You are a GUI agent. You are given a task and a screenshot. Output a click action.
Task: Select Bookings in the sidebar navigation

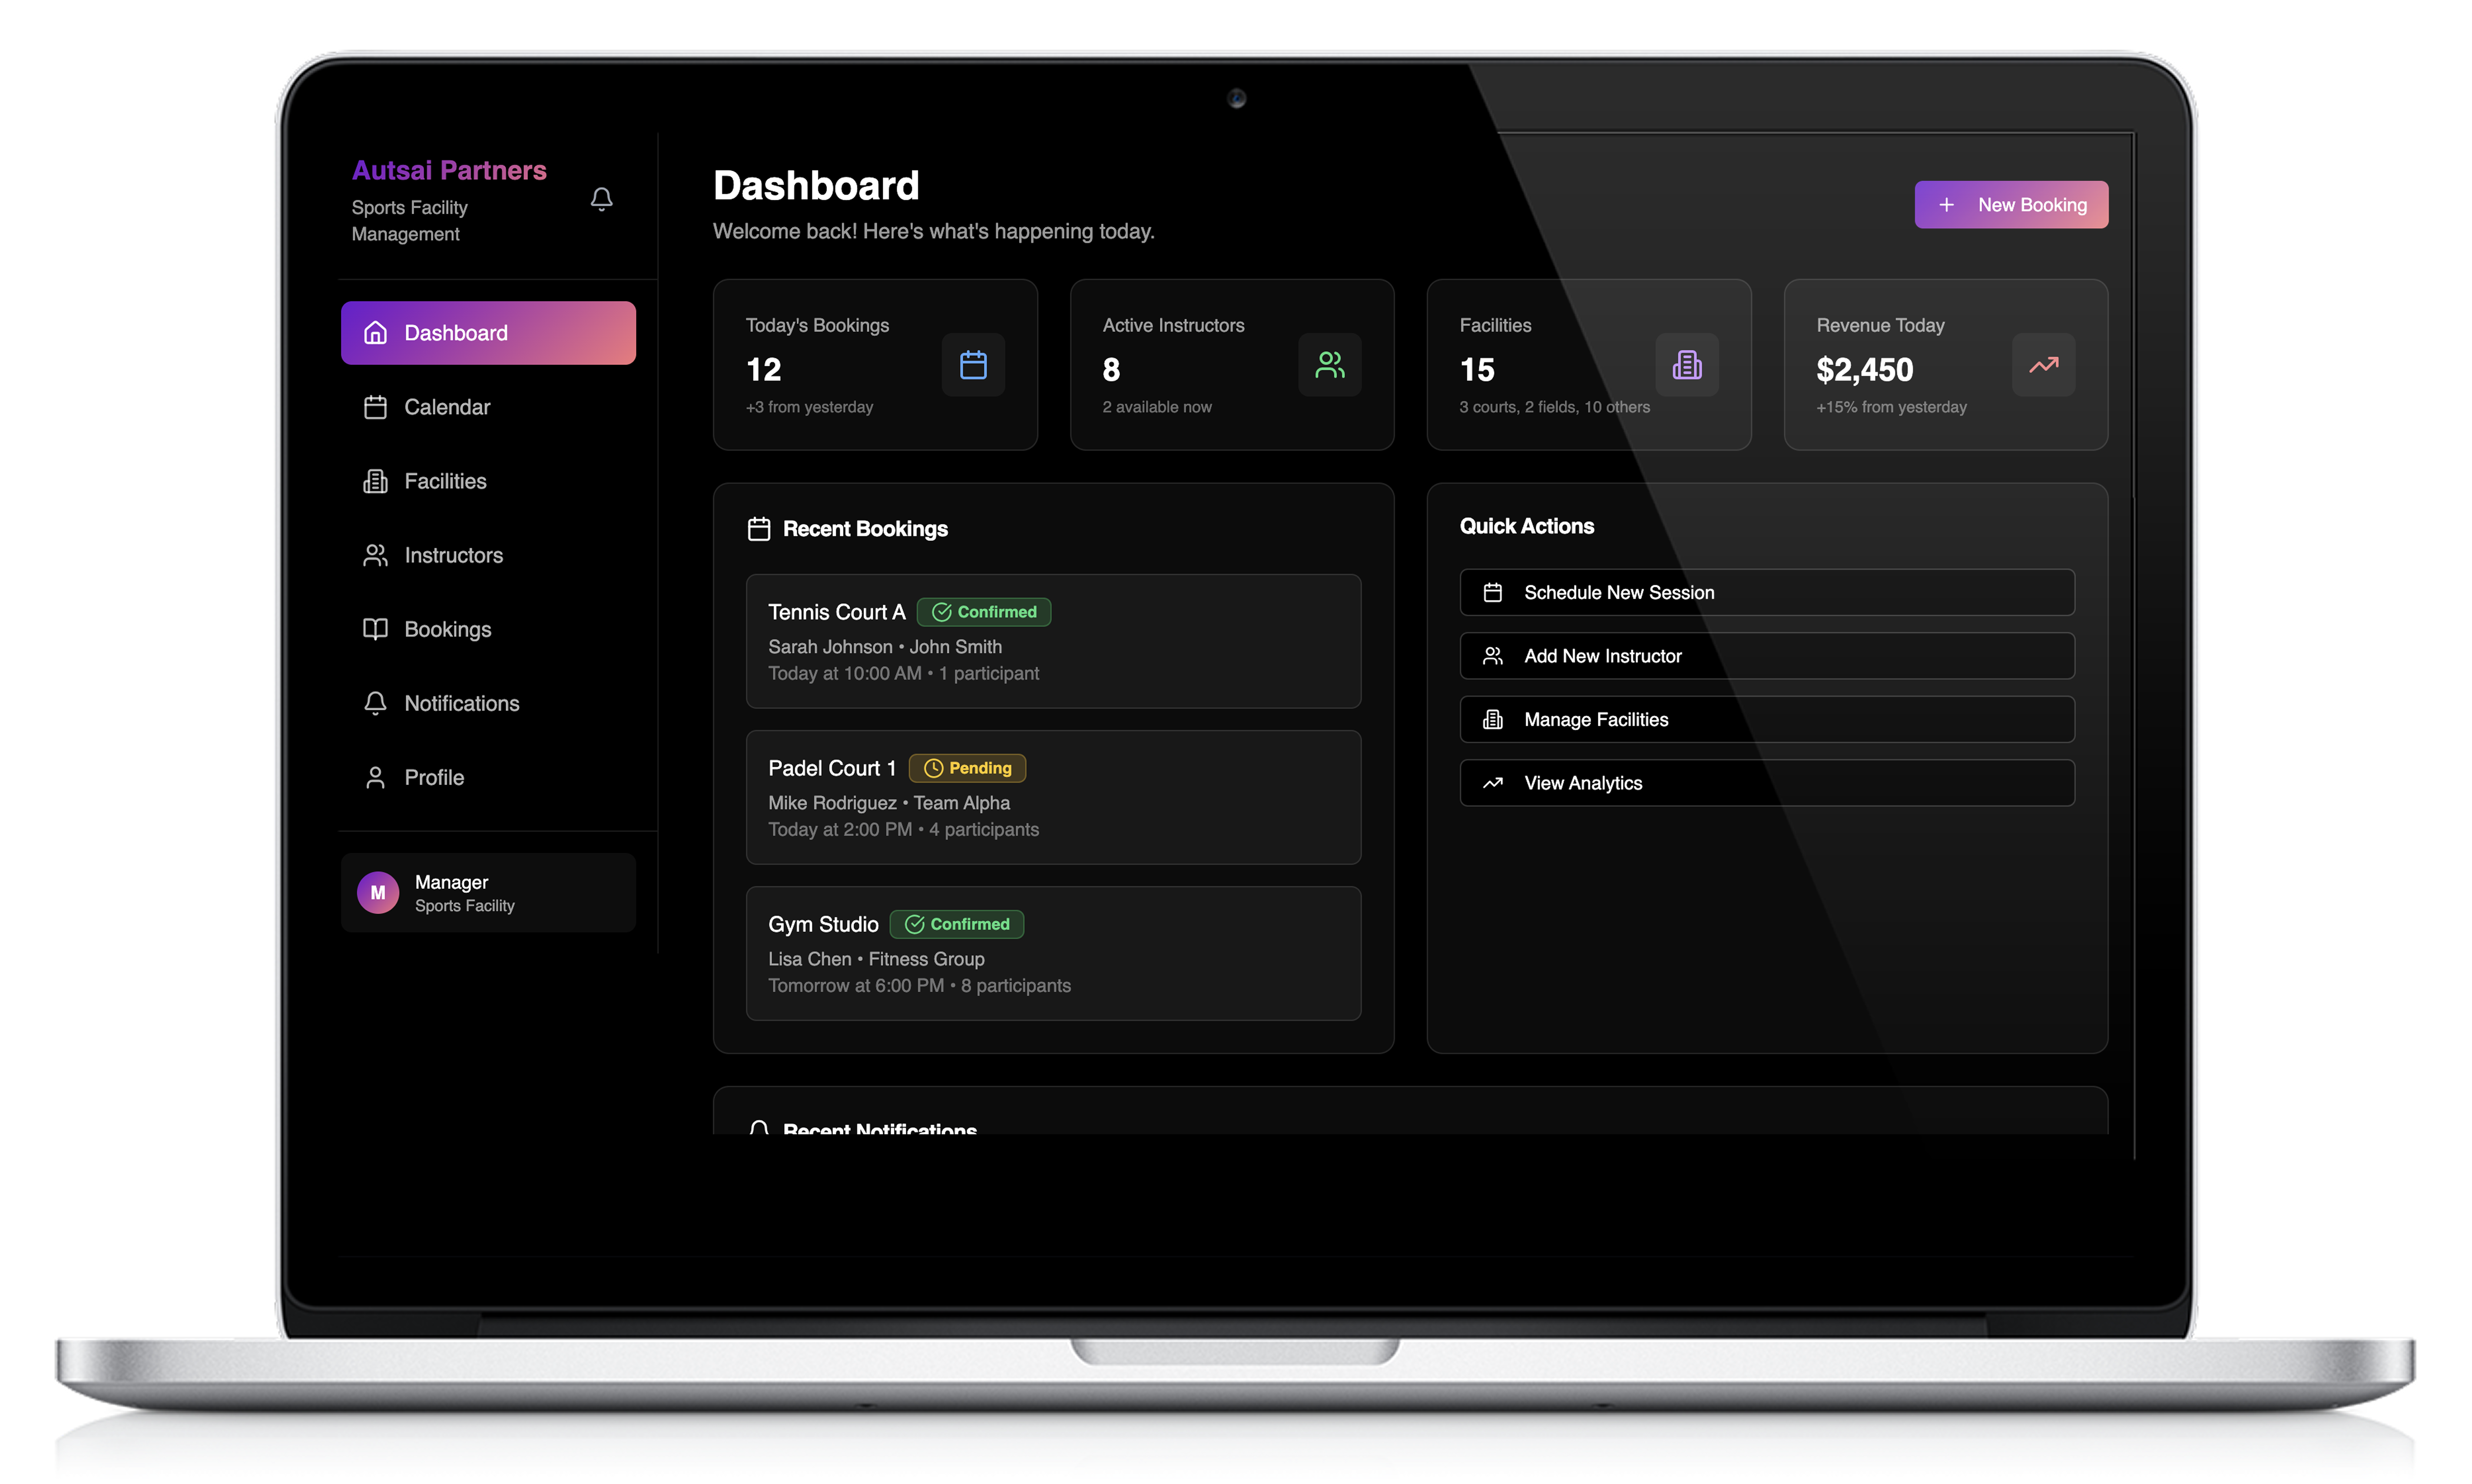pyautogui.click(x=447, y=629)
